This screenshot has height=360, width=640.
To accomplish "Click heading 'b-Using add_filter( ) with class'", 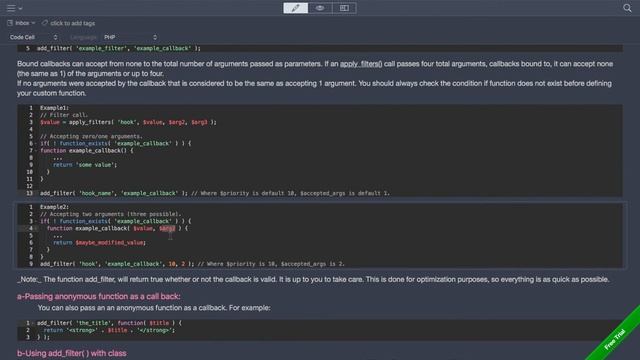I will pos(71,353).
